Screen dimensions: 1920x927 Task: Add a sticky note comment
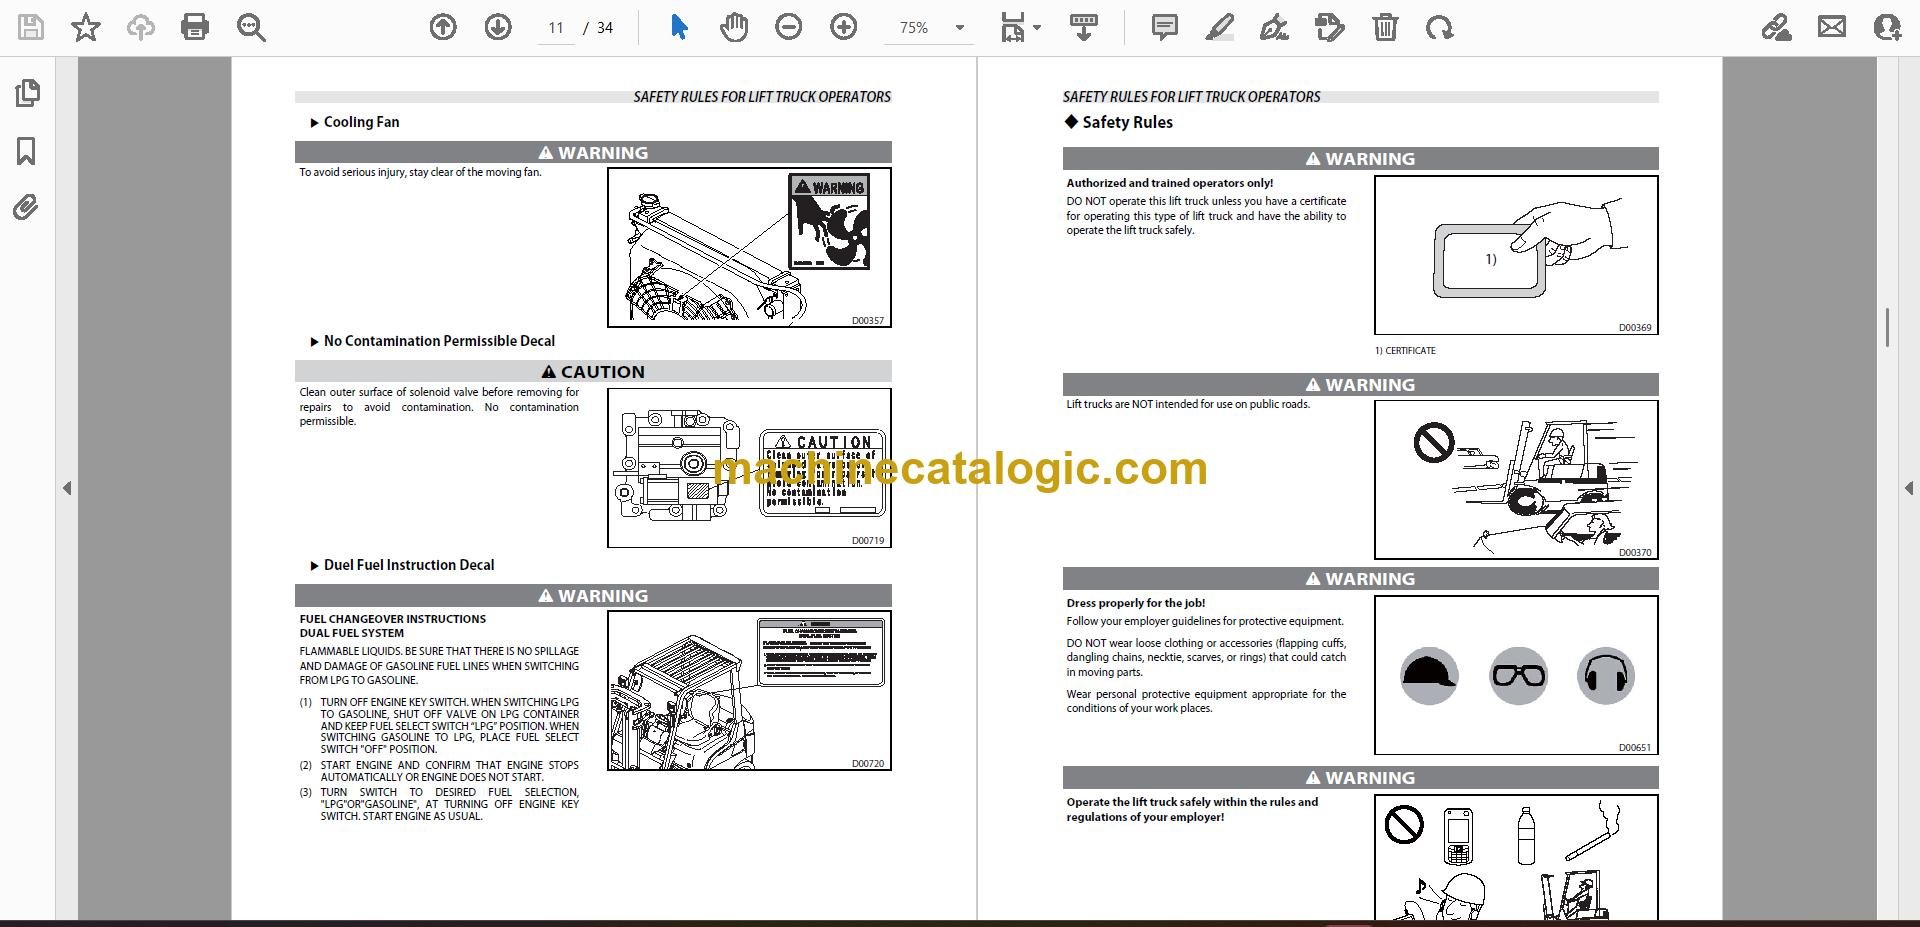click(1165, 27)
